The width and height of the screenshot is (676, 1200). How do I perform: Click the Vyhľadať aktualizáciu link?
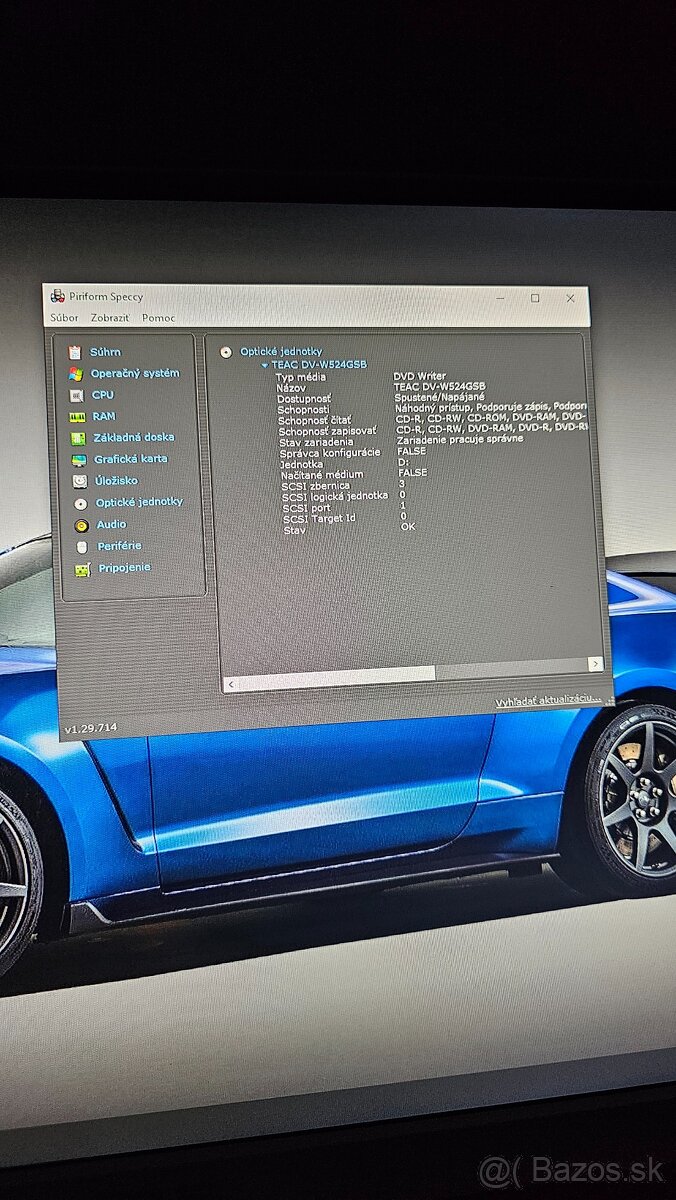tap(548, 702)
